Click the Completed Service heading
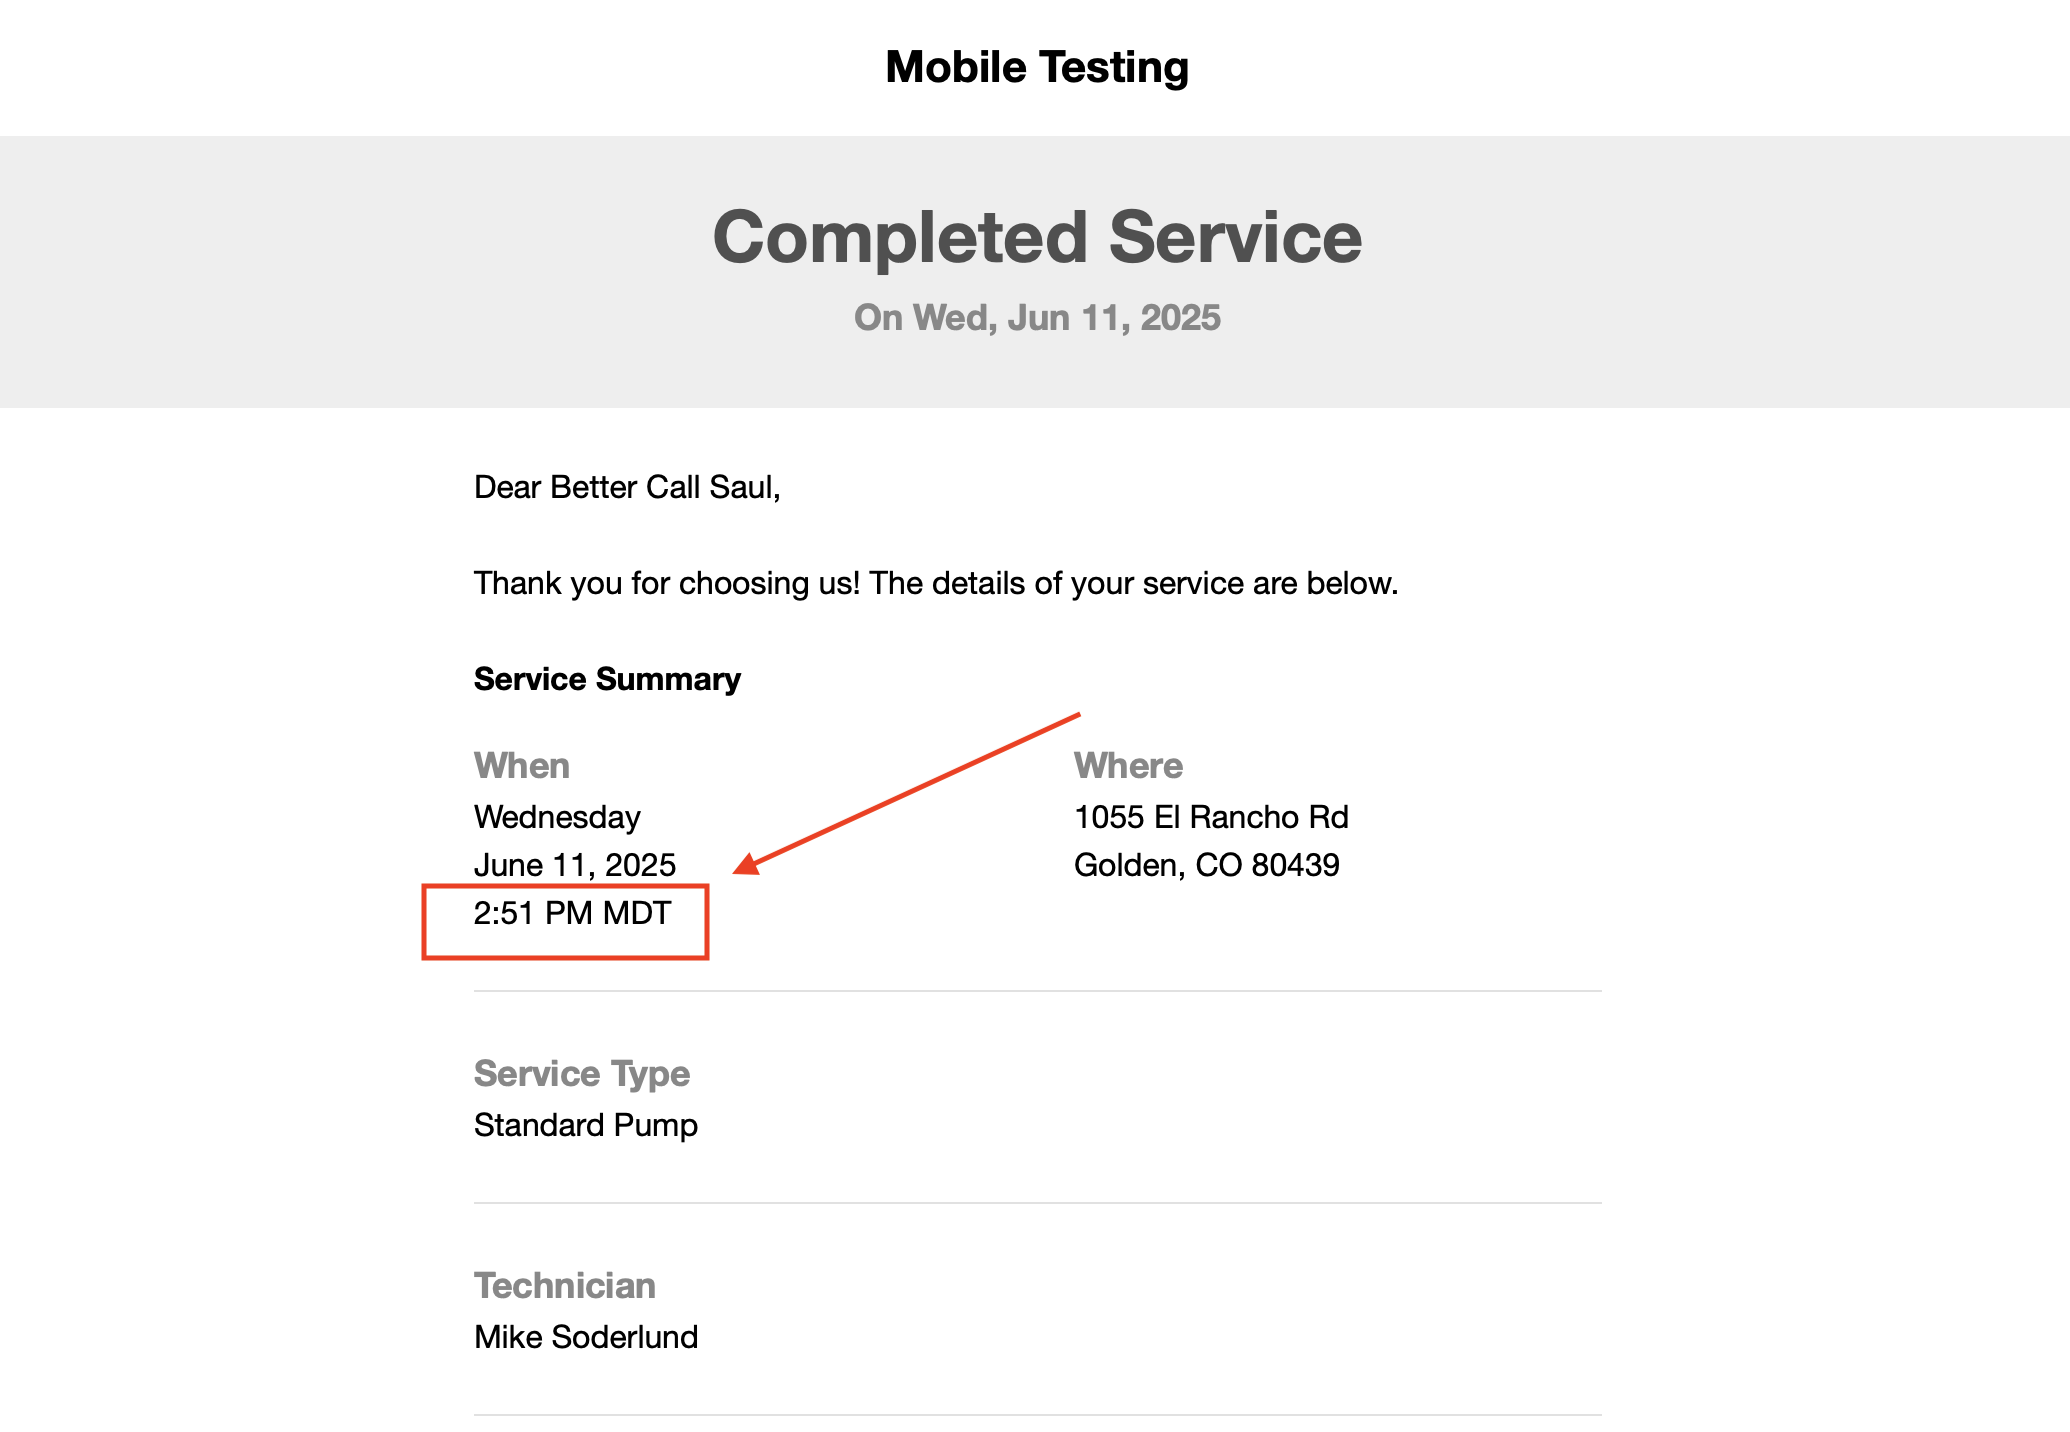 (x=1037, y=238)
